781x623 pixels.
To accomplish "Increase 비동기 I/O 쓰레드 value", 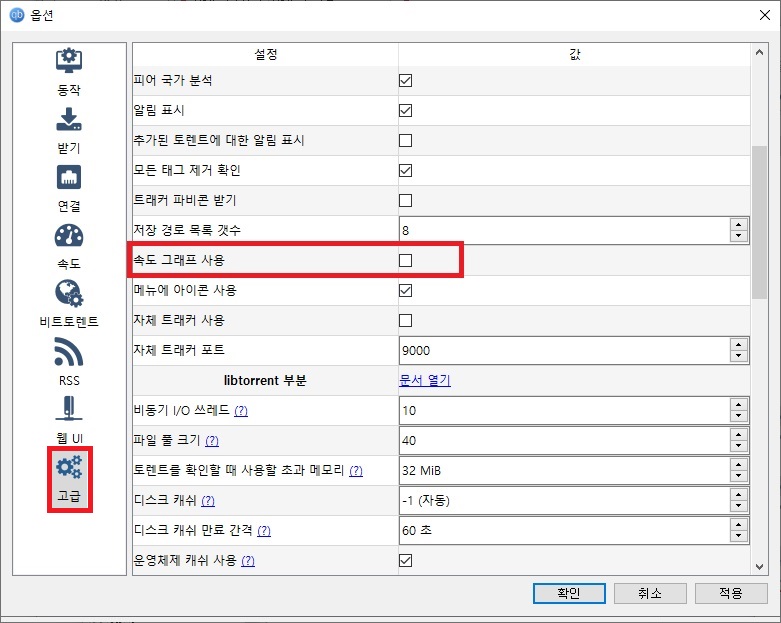I will (x=739, y=405).
